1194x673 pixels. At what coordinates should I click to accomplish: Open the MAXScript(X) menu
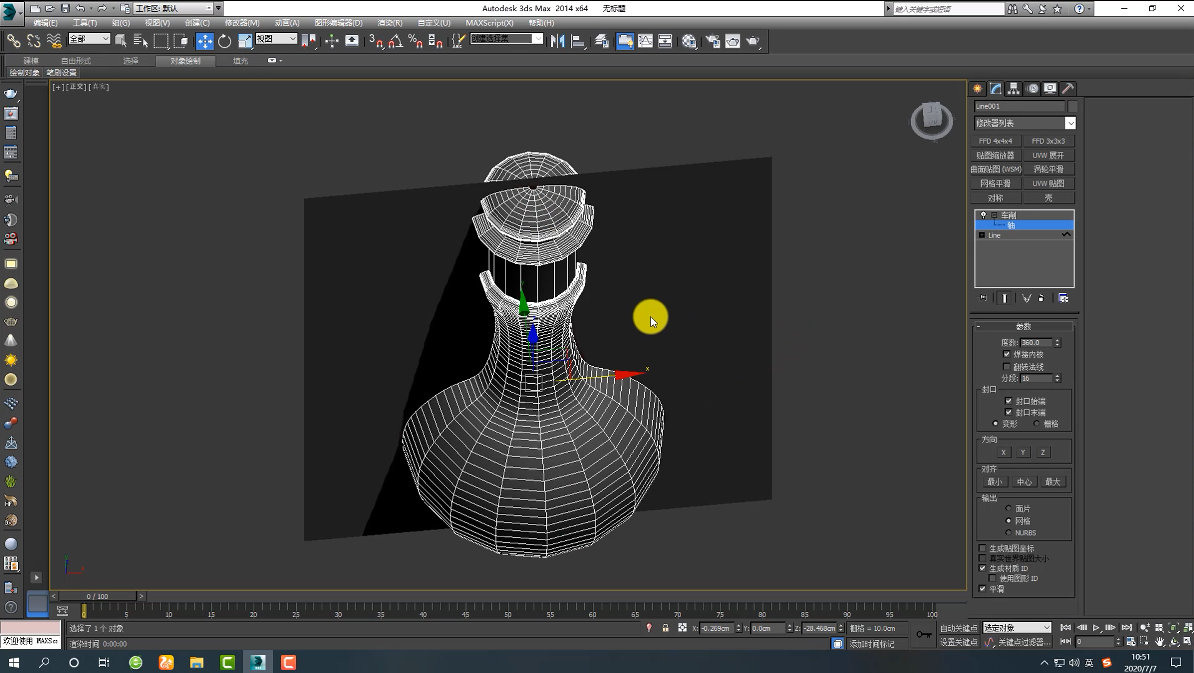pyautogui.click(x=489, y=23)
